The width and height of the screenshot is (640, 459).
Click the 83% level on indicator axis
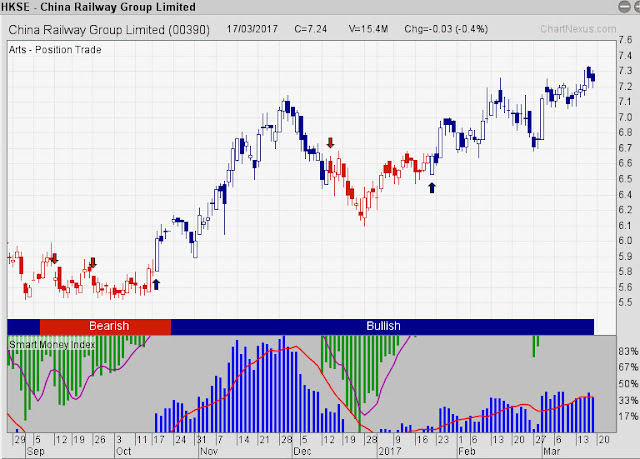click(628, 351)
